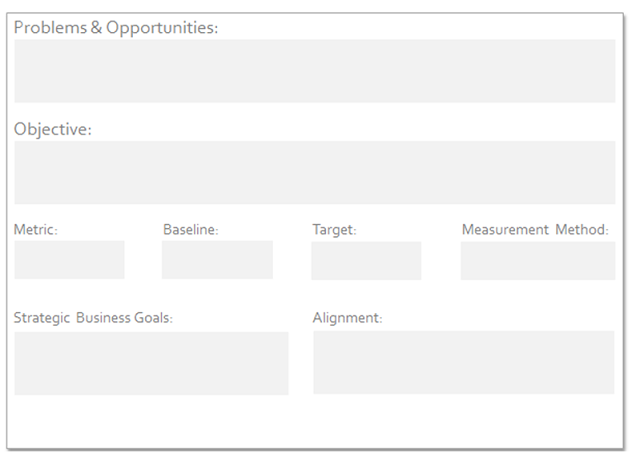Click the Strategic Business Goals text area
The height and width of the screenshot is (461, 632).
coord(152,363)
